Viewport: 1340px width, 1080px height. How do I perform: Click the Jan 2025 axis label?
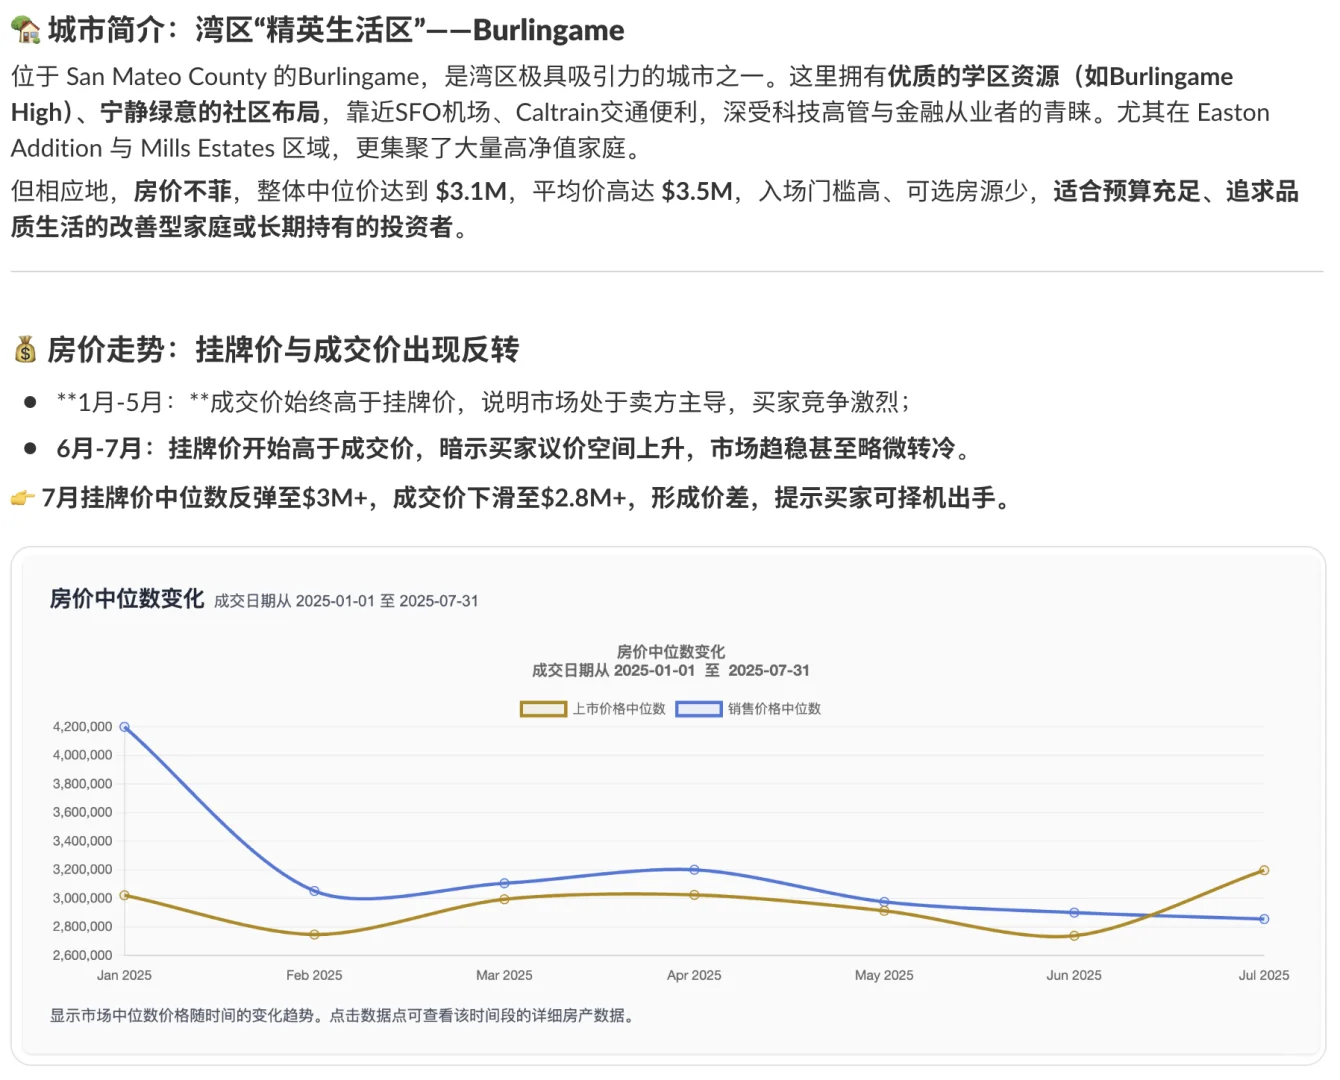pyautogui.click(x=124, y=975)
